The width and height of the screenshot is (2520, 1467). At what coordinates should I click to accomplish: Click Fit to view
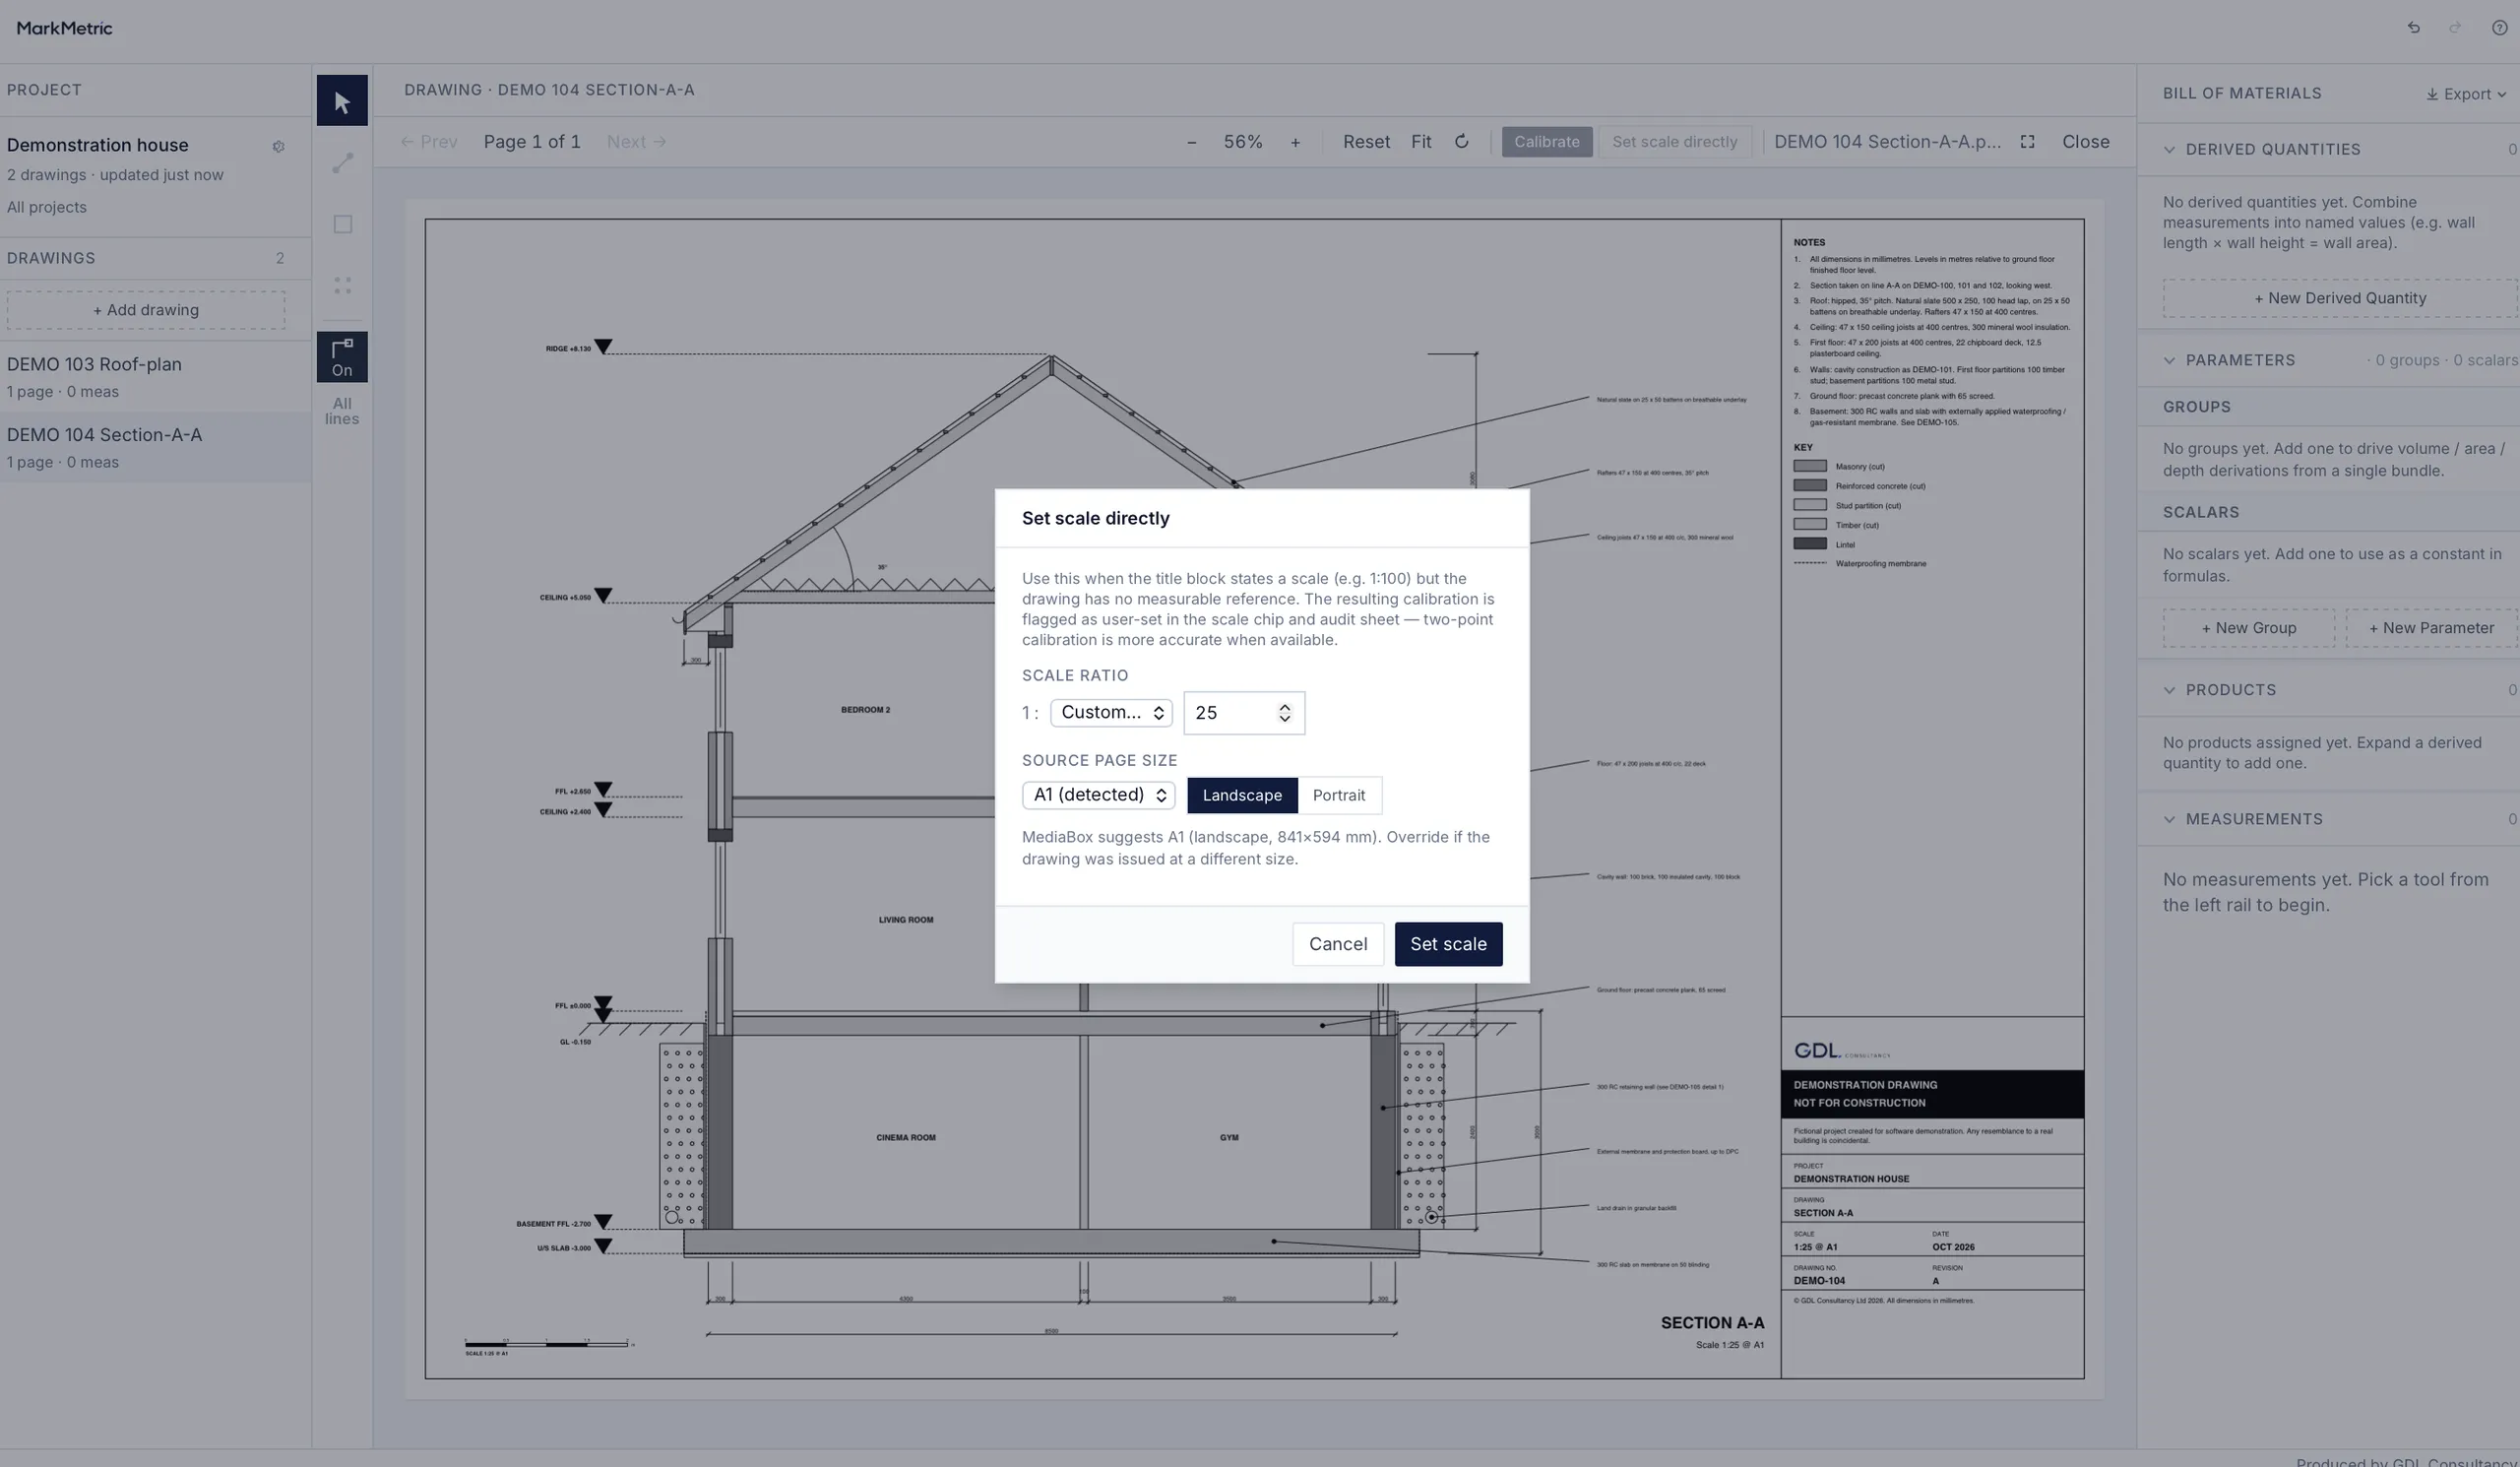1421,142
